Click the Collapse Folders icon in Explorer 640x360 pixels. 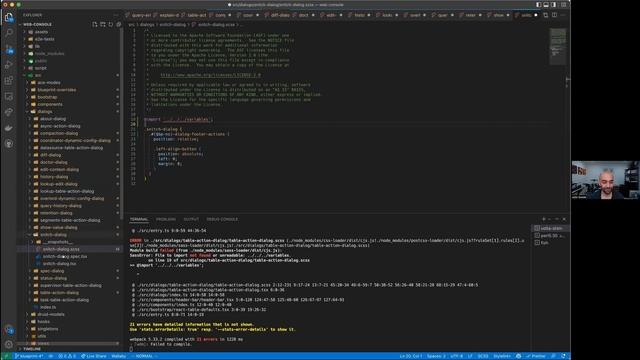coord(119,24)
